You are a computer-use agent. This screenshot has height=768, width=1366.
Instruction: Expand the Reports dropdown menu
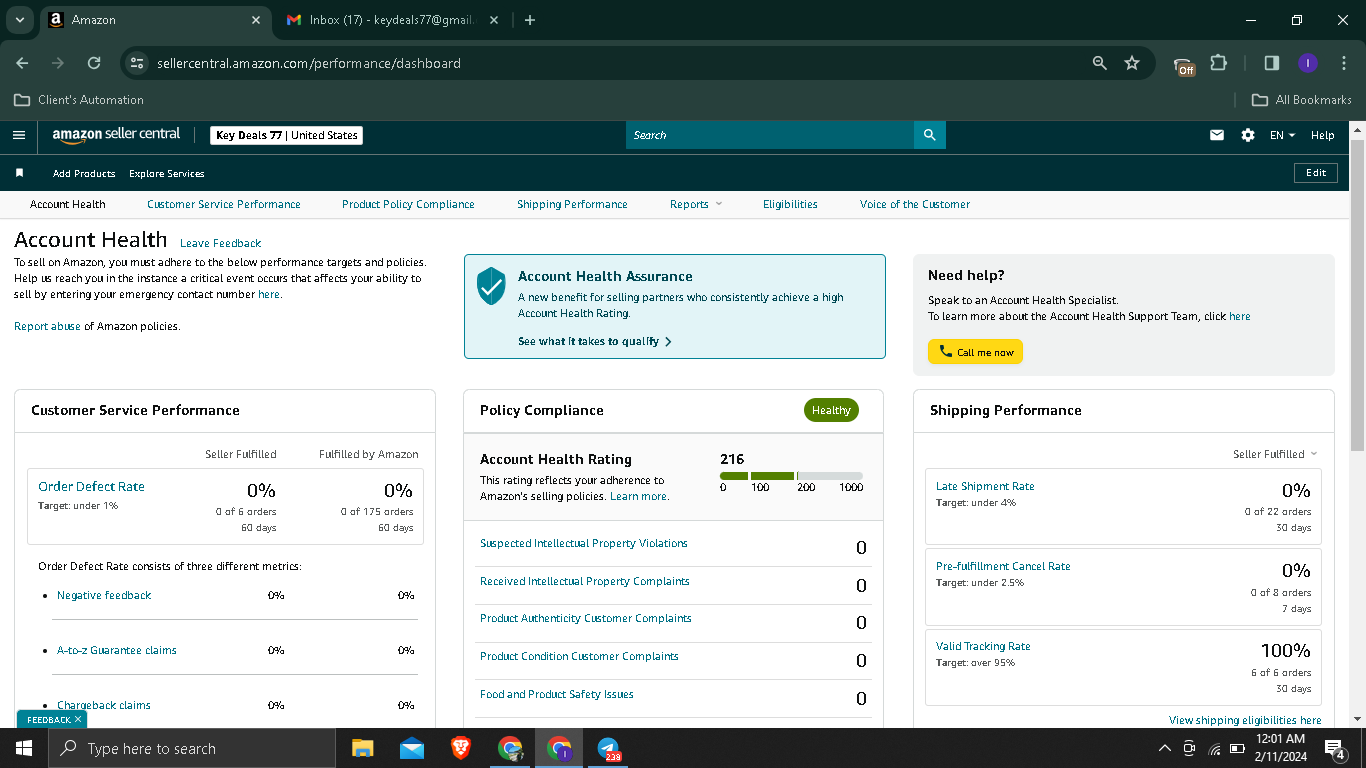[x=696, y=204]
